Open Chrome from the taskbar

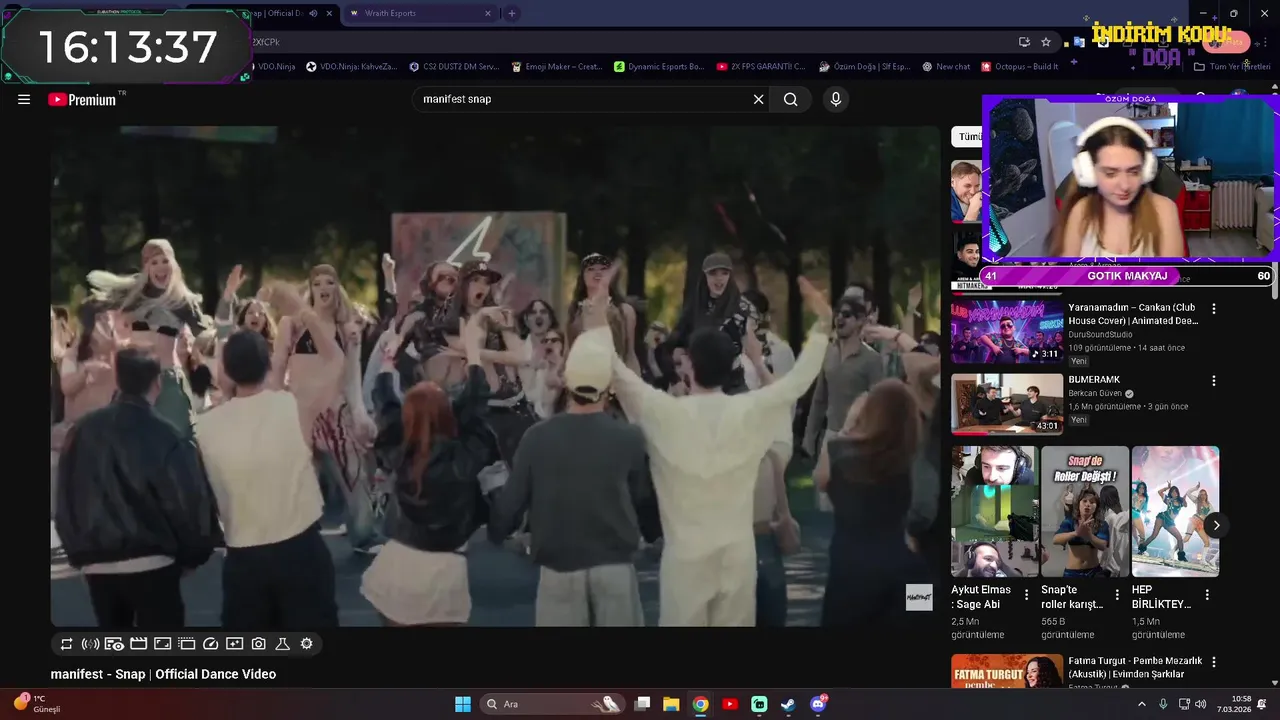pos(700,704)
